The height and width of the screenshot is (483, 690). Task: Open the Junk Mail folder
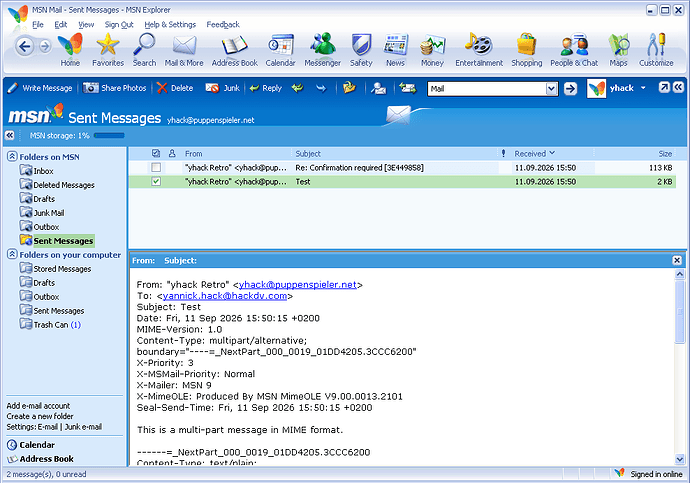(x=43, y=212)
